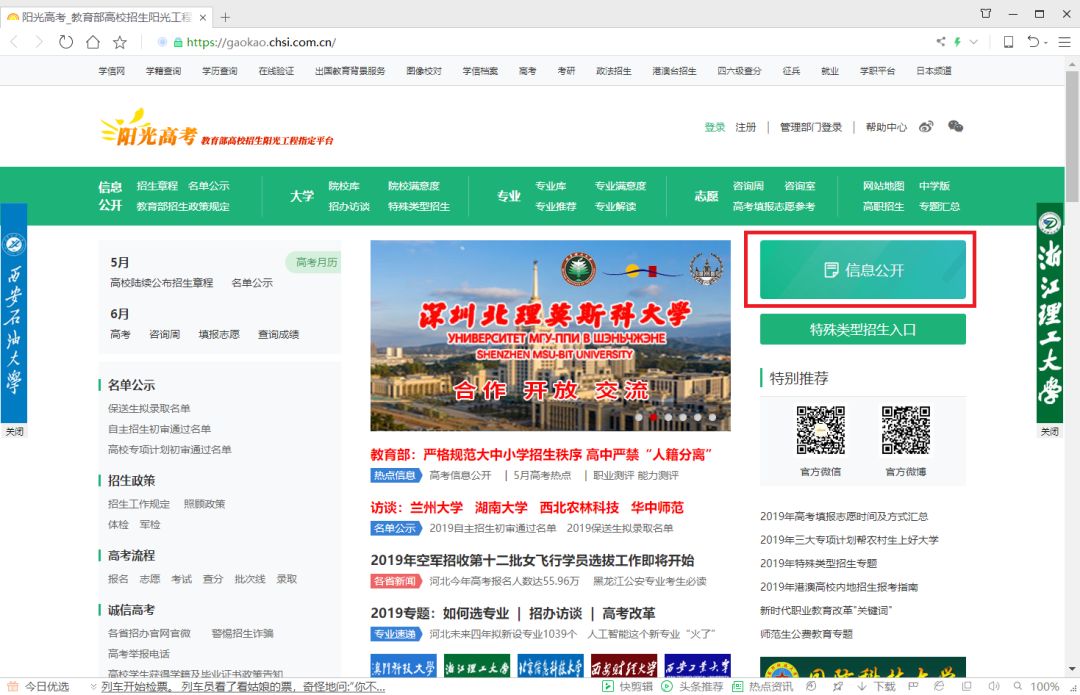Click the 官方微信 QR code
Viewport: 1080px width, 695px height.
click(x=820, y=431)
